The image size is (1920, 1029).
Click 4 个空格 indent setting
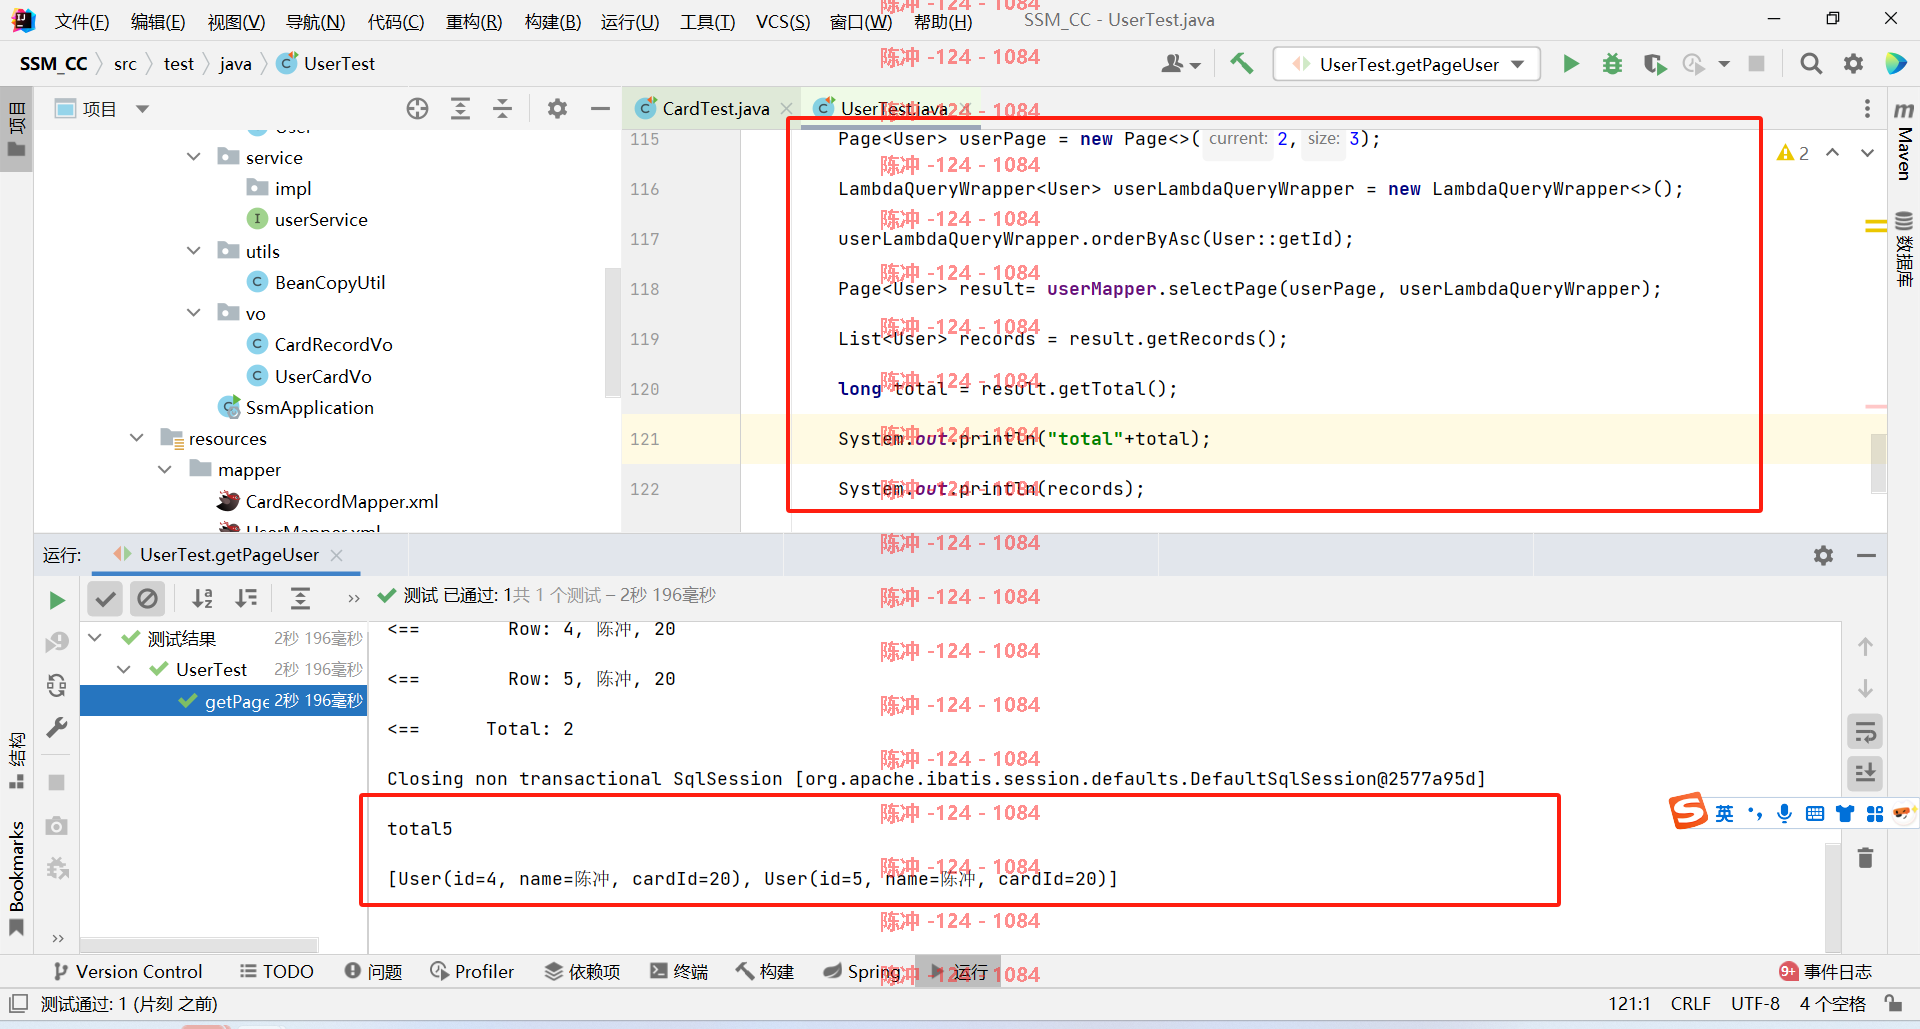(x=1832, y=1003)
